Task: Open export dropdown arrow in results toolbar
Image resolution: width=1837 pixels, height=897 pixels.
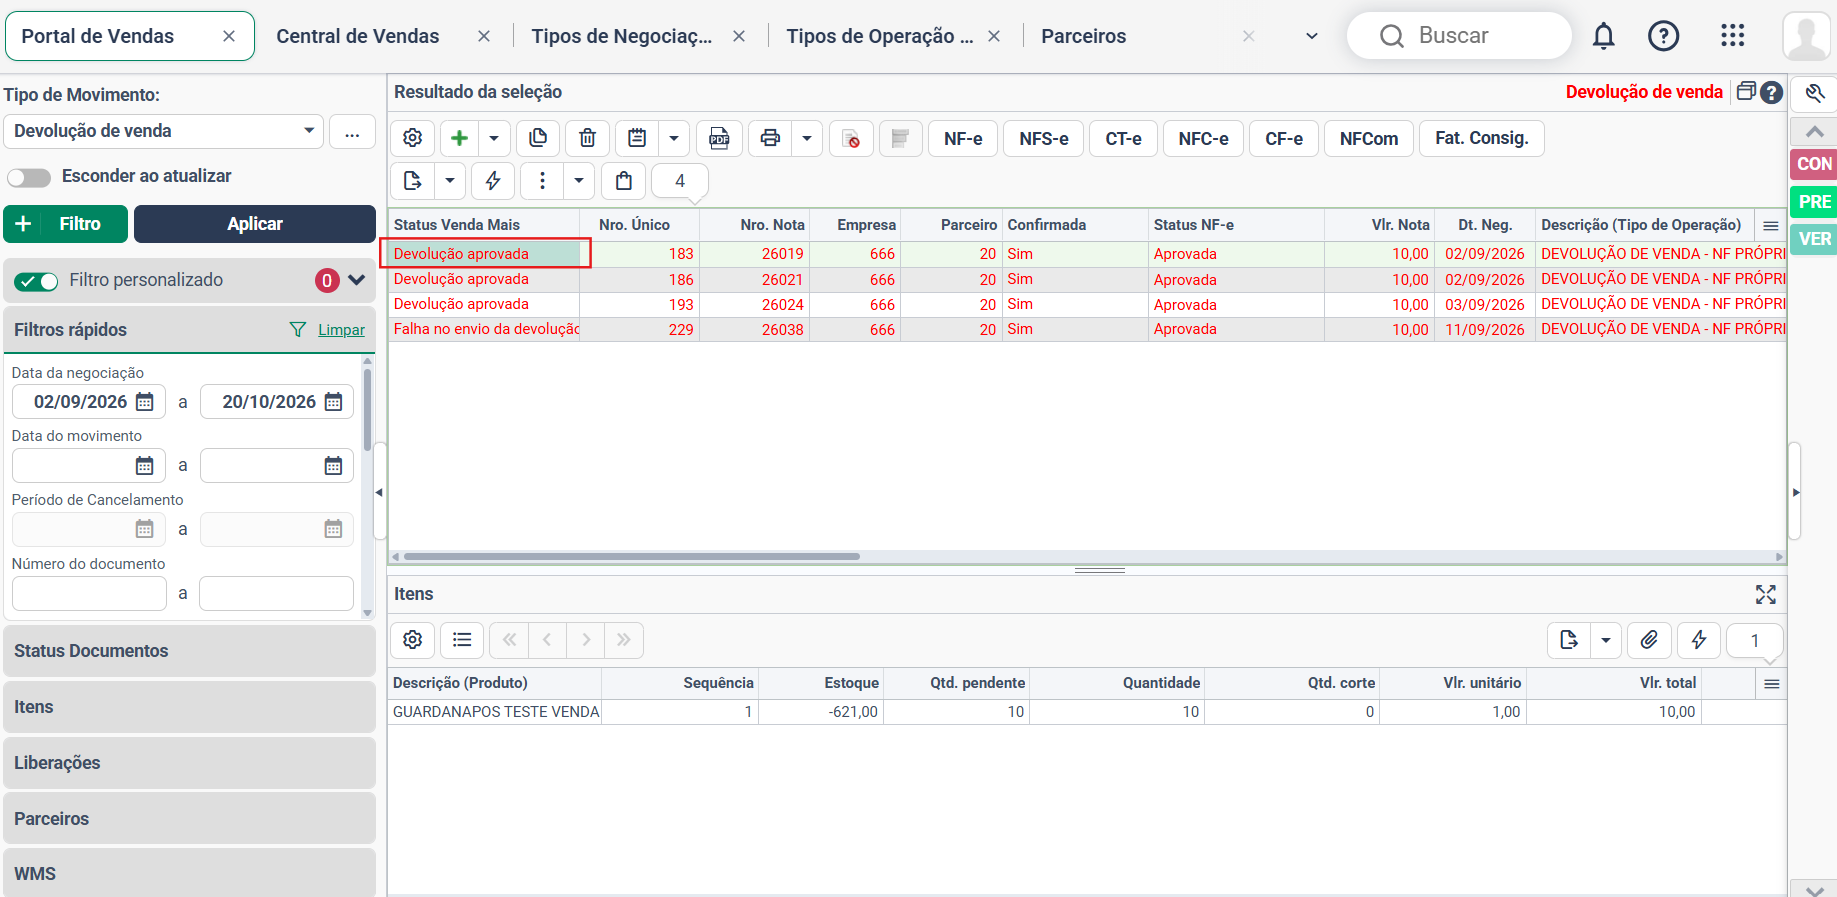Action: pyautogui.click(x=450, y=181)
